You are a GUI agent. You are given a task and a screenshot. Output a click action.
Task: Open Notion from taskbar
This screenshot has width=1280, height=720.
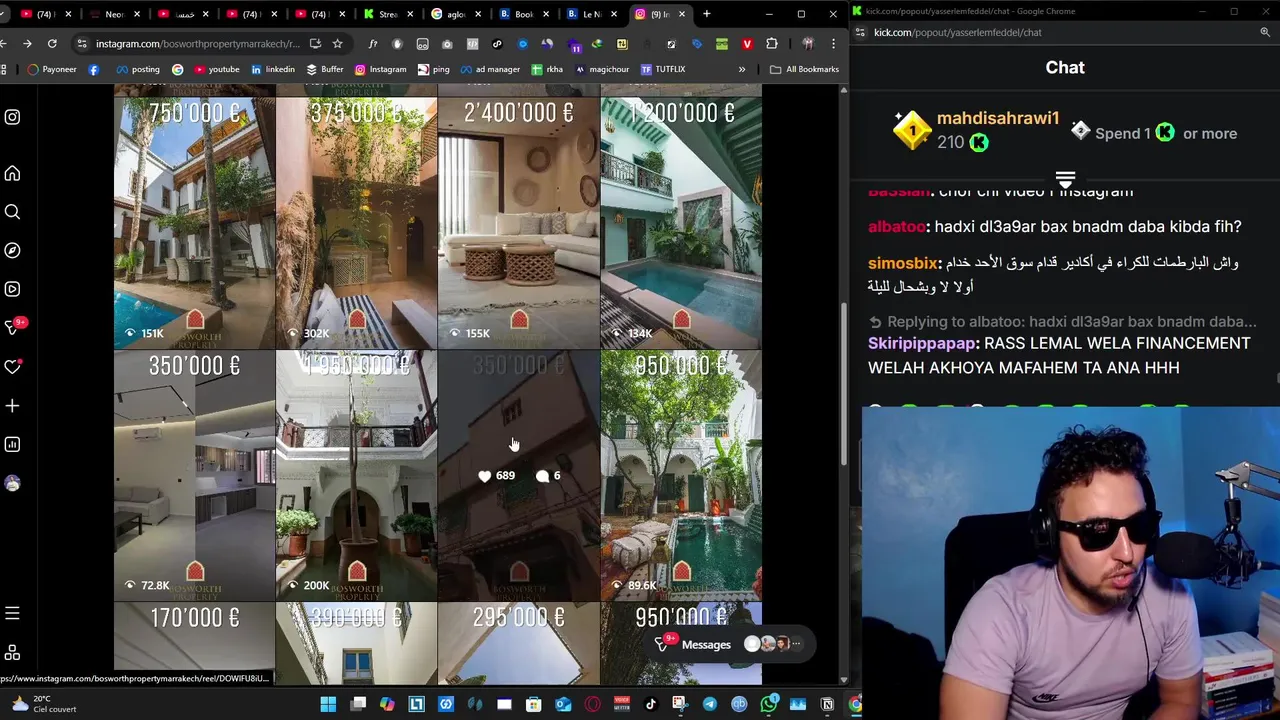(x=827, y=704)
